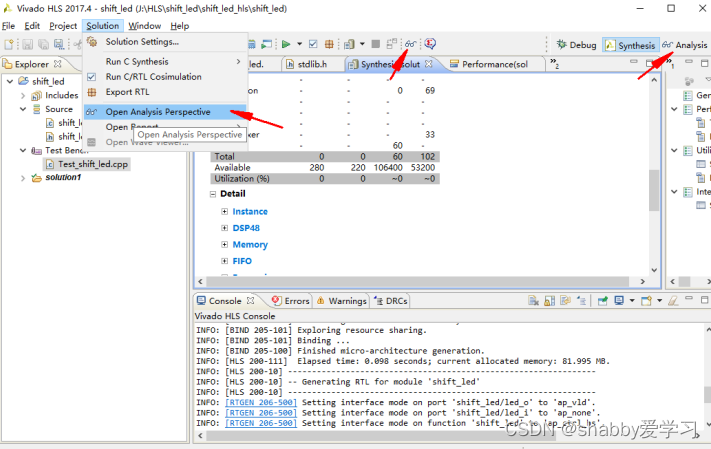711x449 pixels.
Task: Open the Edit menu
Action: [x=32, y=26]
